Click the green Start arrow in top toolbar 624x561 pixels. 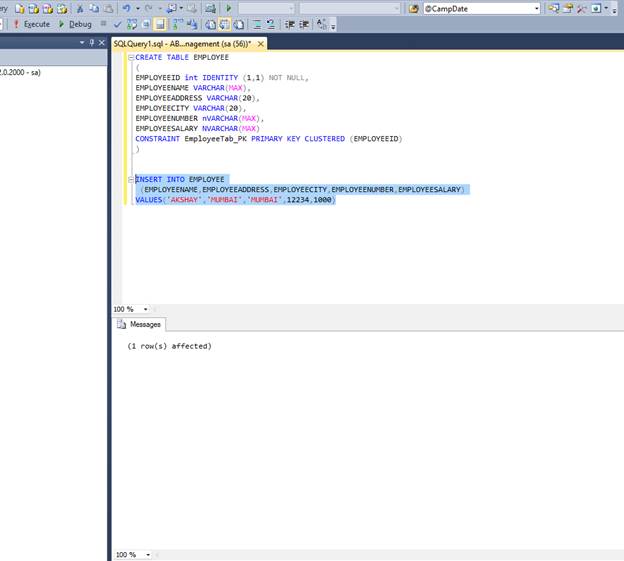(229, 8)
